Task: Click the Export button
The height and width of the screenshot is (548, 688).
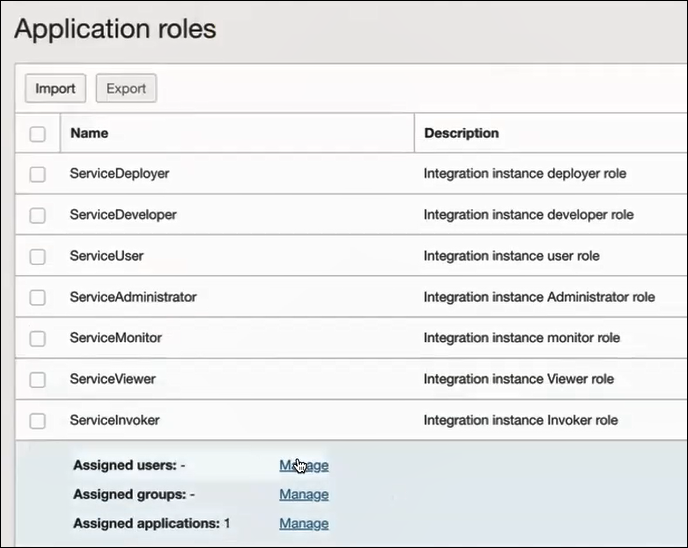Action: (x=126, y=88)
